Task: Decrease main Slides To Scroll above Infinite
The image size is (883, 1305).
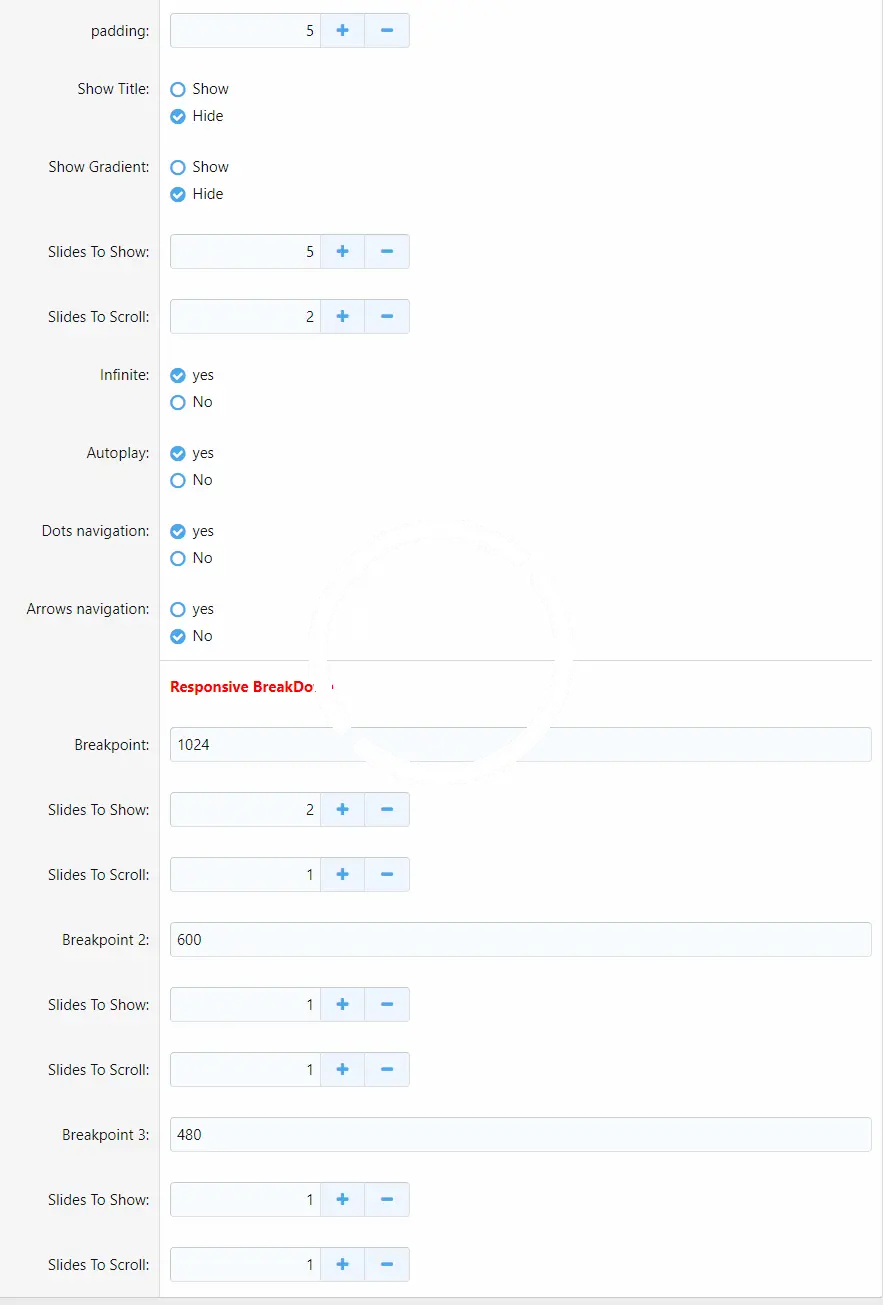Action: tap(387, 317)
